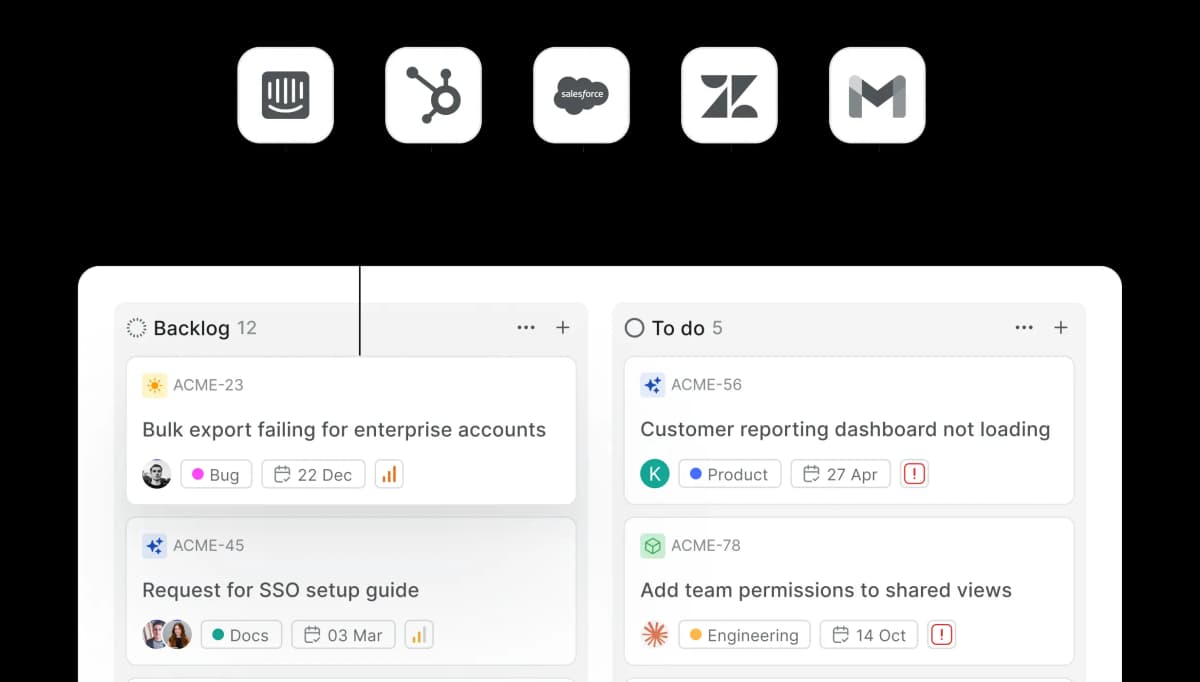Select the Salesforce integration icon
Screen dimensions: 1200x682
pos(581,95)
